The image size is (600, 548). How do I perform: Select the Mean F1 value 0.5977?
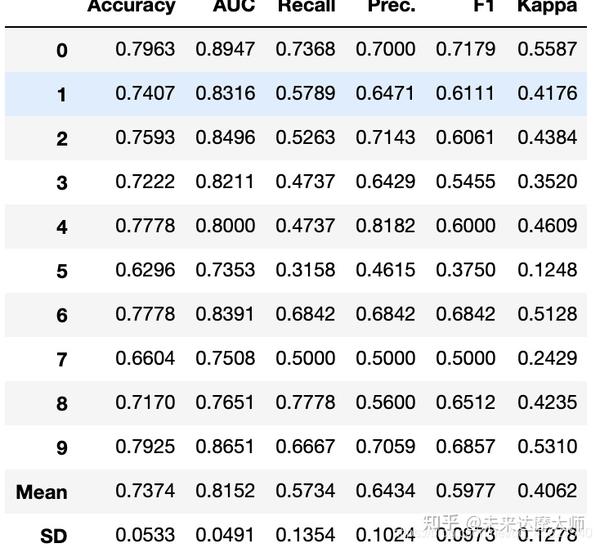(465, 491)
